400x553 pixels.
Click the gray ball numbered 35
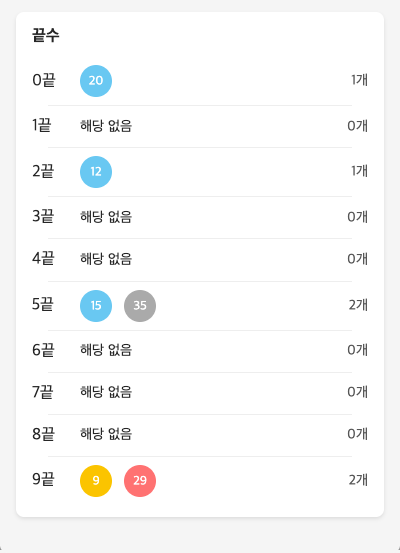point(140,306)
